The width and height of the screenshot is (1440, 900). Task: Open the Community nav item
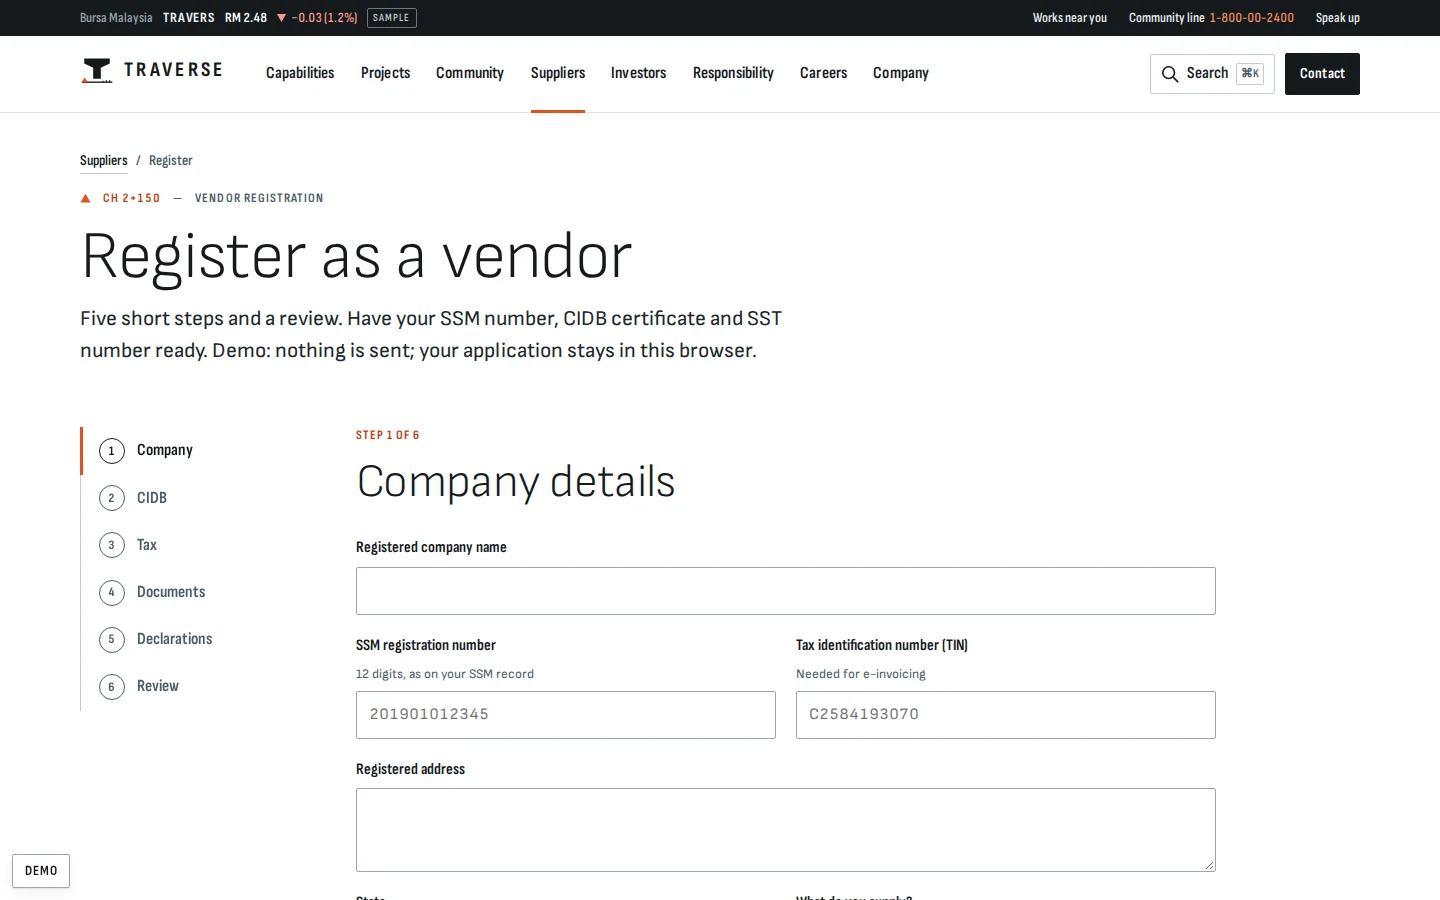[470, 73]
